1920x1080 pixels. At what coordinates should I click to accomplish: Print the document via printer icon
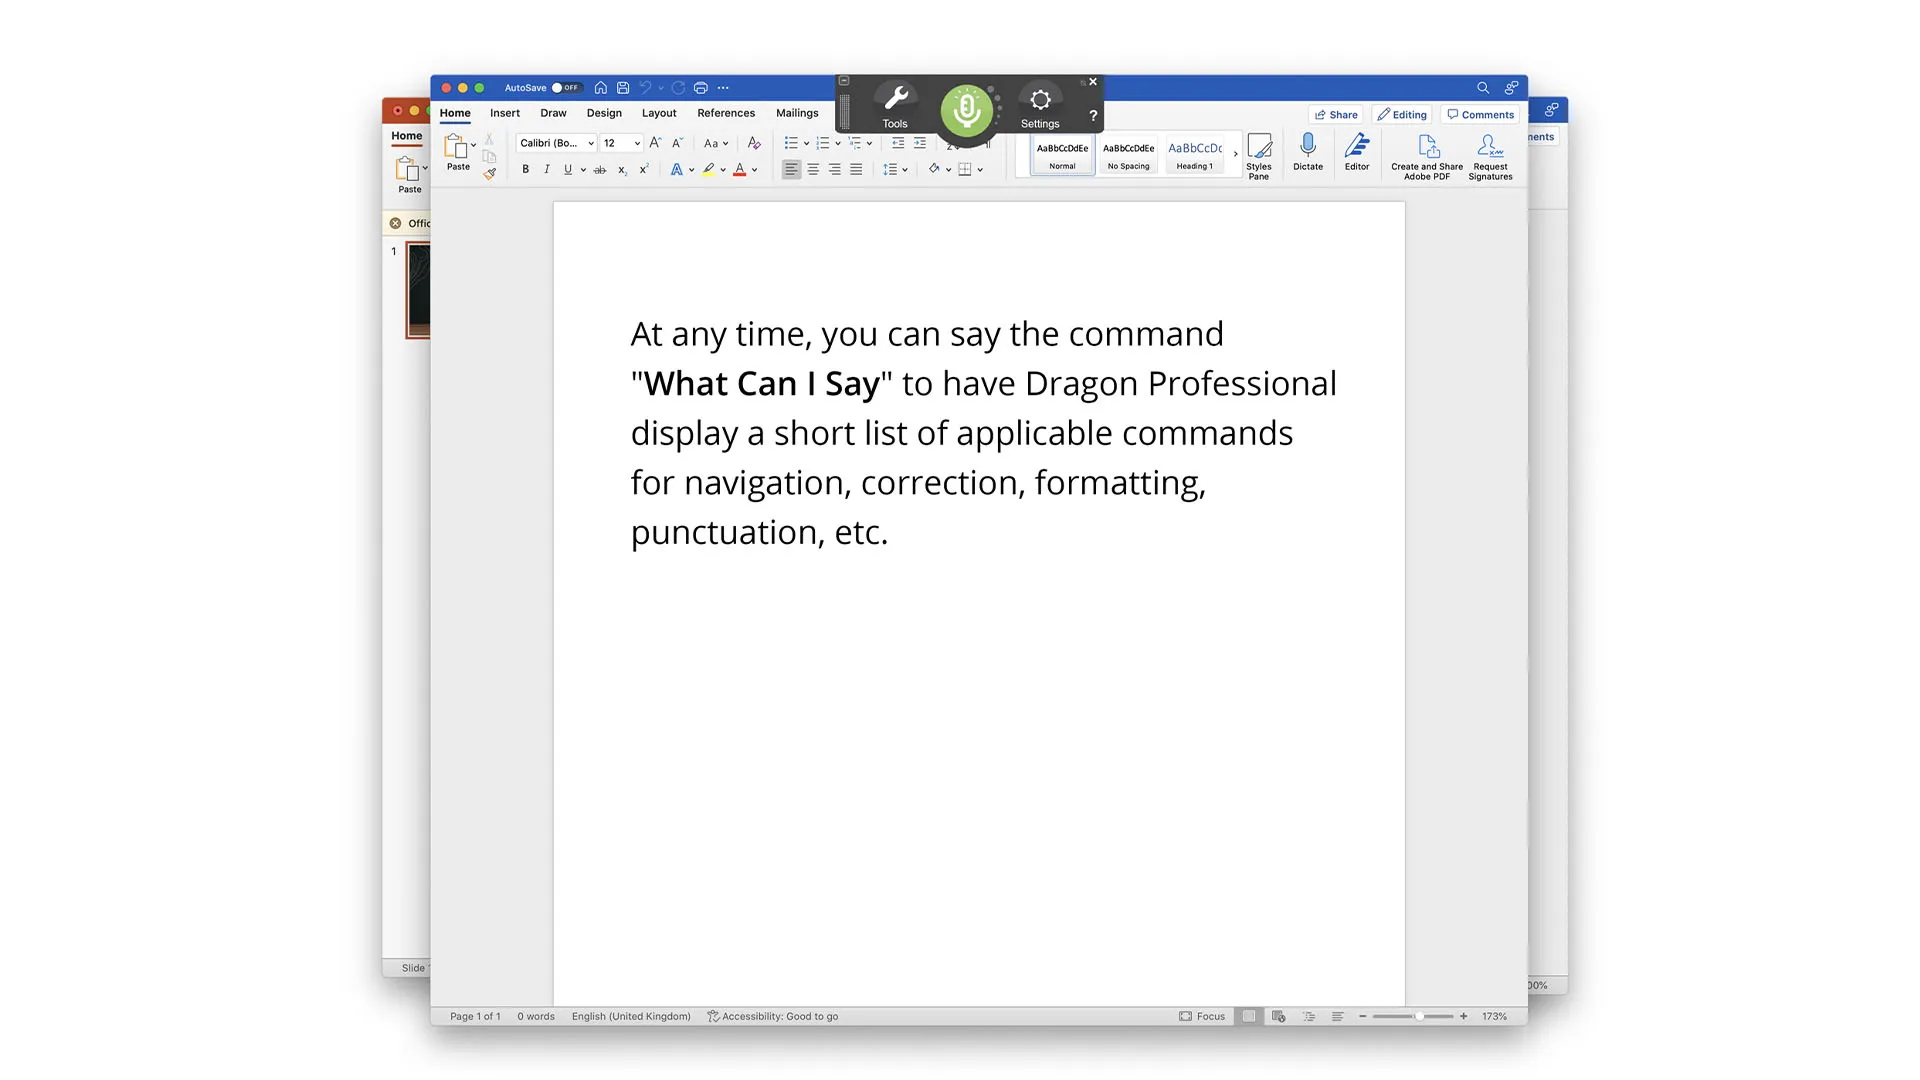pos(701,88)
